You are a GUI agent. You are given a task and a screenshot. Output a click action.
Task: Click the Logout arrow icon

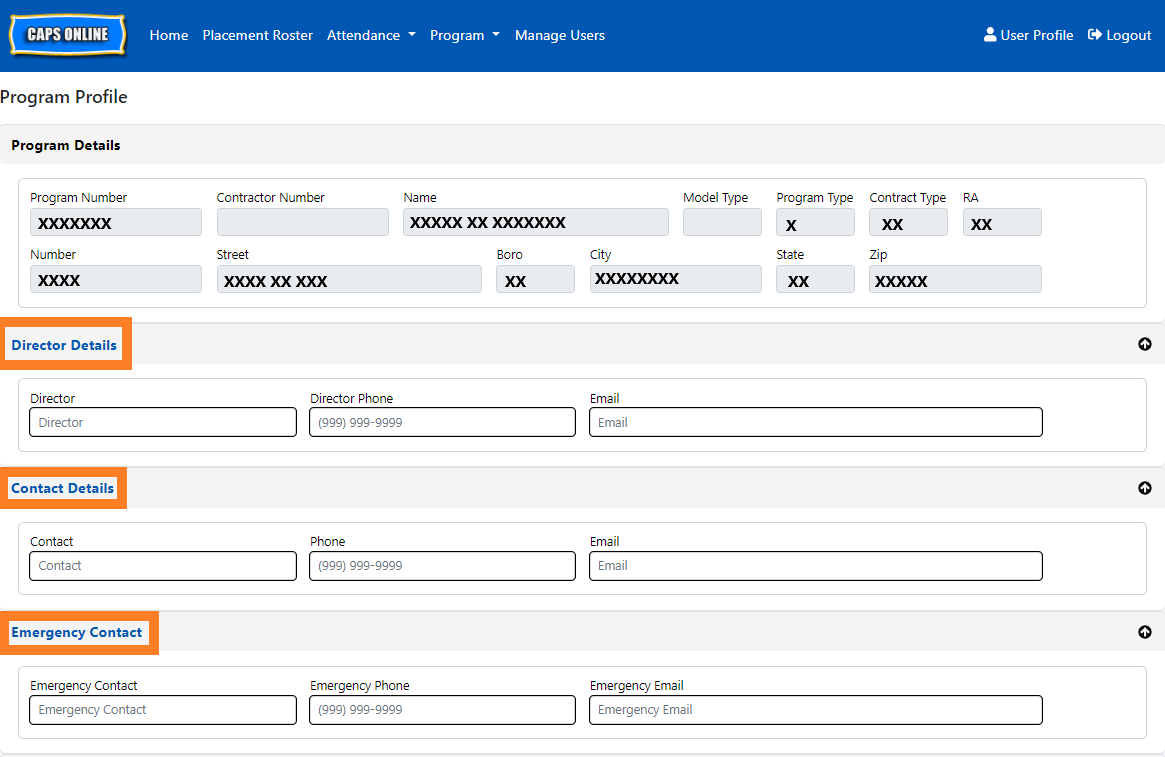coord(1095,35)
